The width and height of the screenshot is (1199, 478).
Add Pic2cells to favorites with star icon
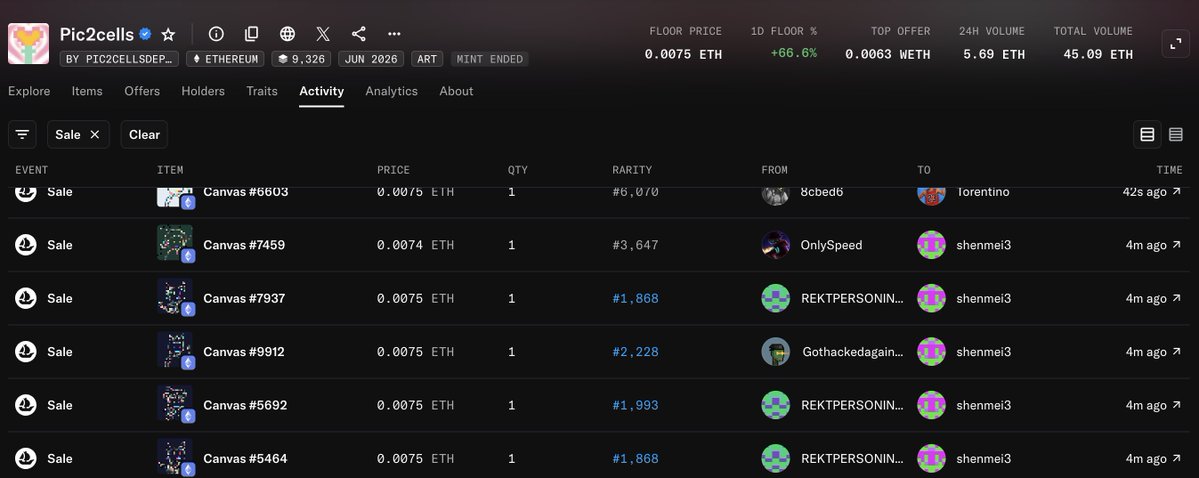pos(168,34)
